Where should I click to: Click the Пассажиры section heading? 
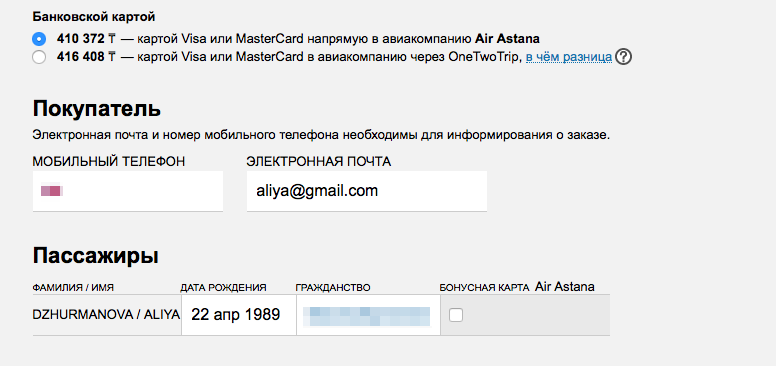(96, 256)
